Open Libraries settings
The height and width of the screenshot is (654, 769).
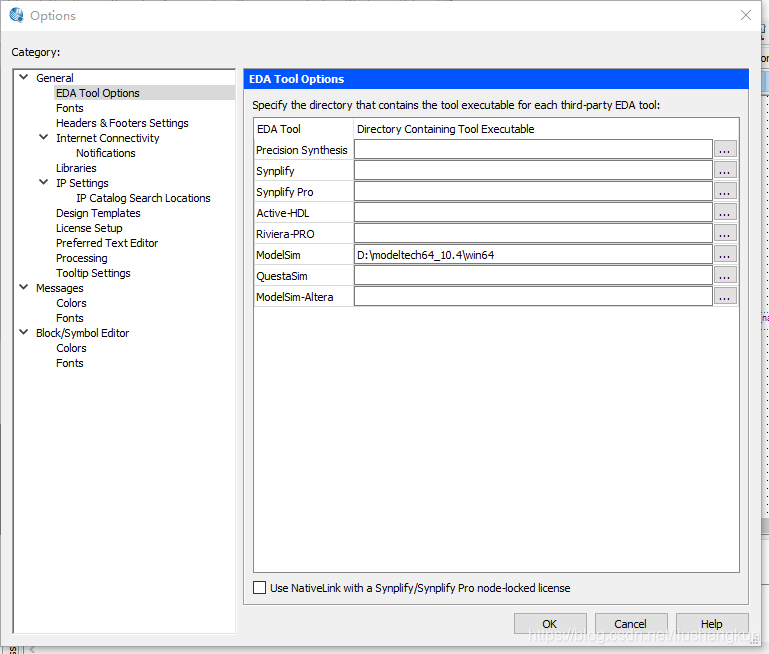coord(76,168)
